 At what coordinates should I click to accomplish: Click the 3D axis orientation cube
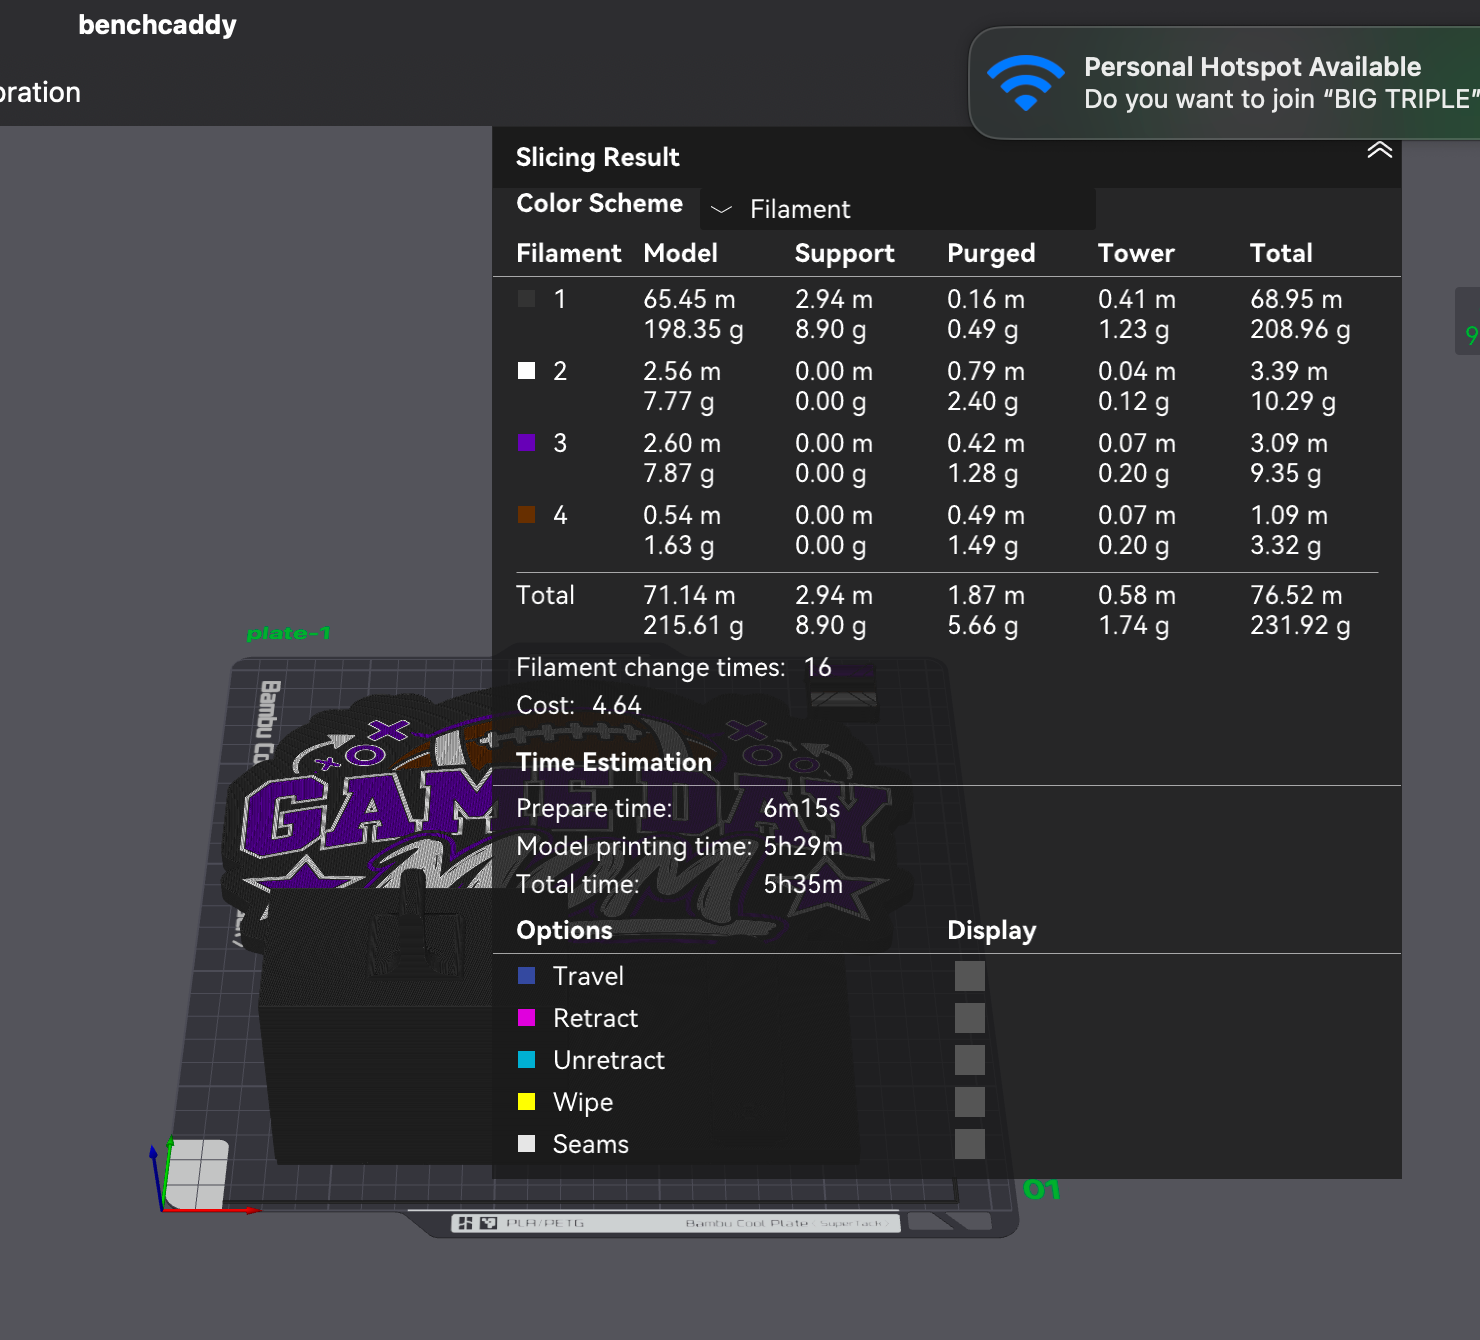click(x=197, y=1174)
